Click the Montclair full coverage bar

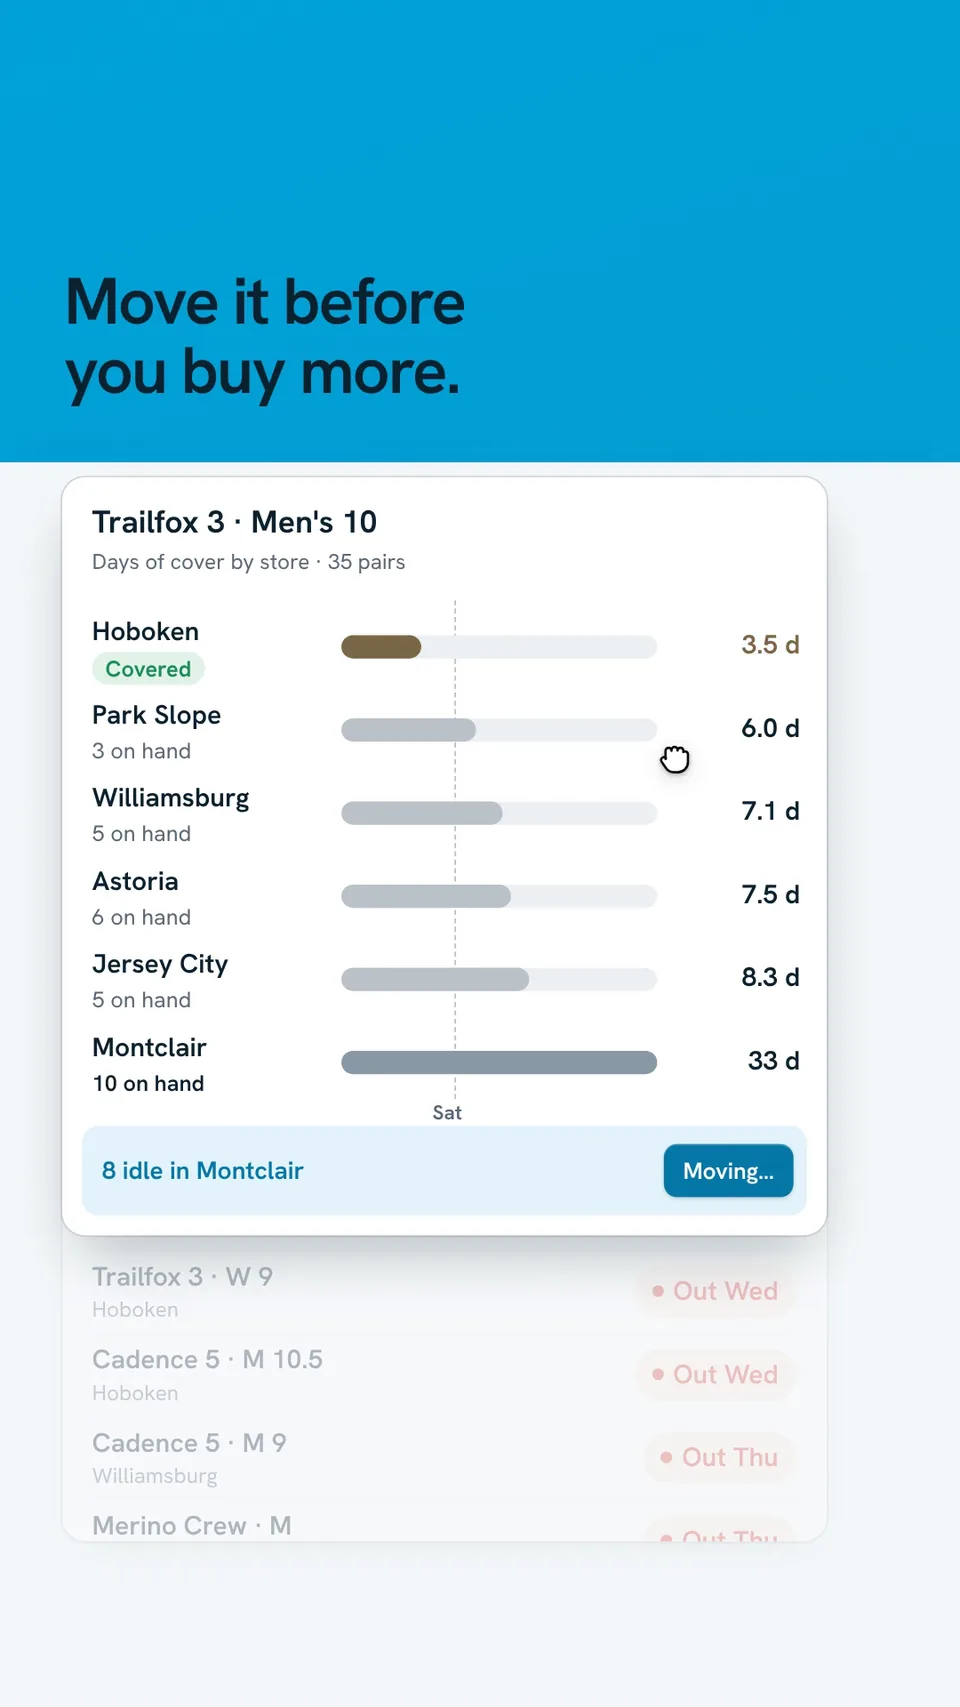(499, 1062)
